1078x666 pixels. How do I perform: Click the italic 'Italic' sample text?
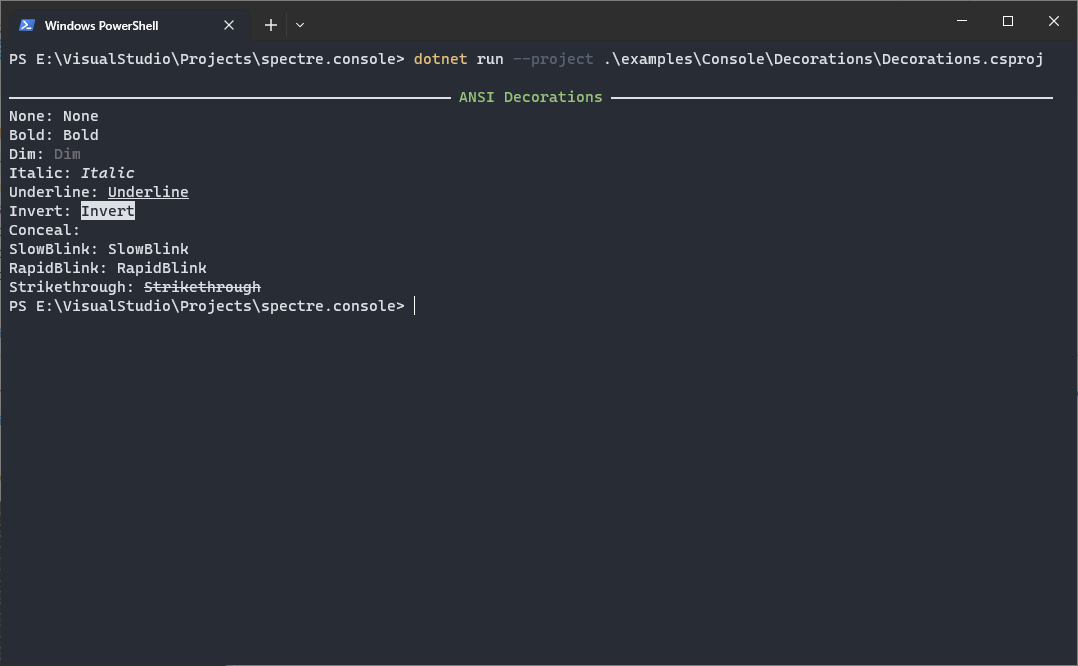[x=107, y=173]
